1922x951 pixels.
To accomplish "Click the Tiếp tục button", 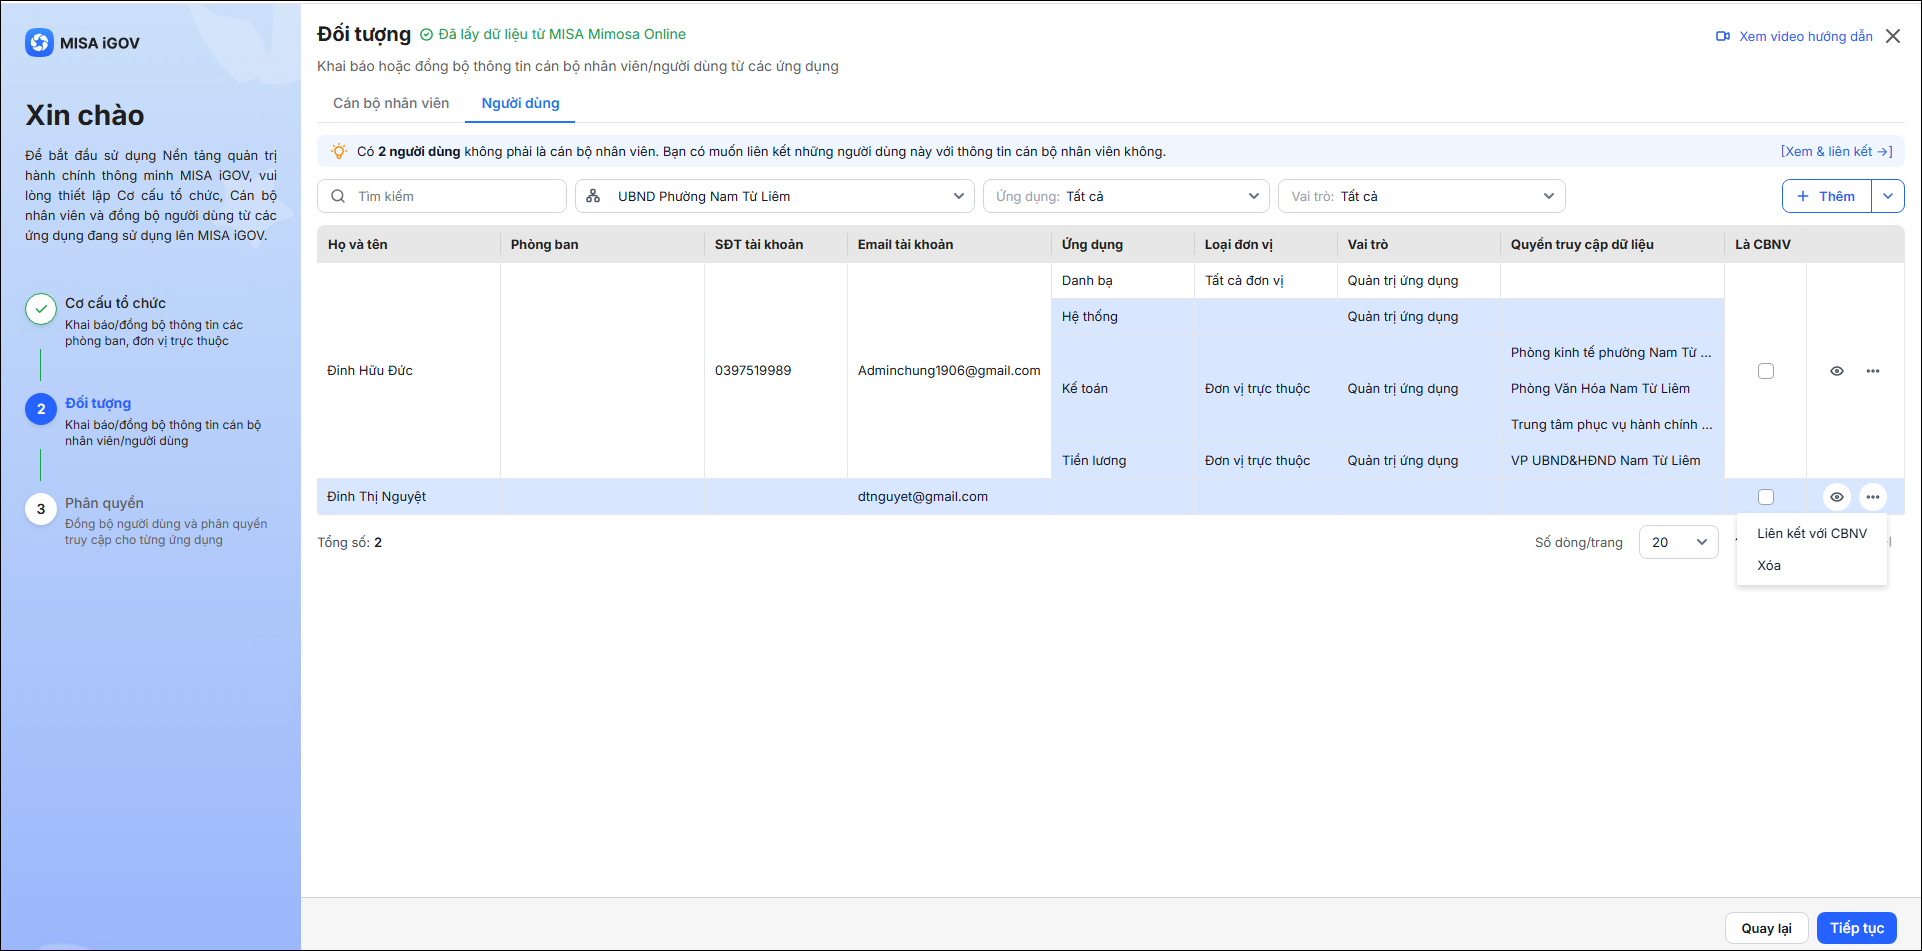I will pyautogui.click(x=1857, y=928).
